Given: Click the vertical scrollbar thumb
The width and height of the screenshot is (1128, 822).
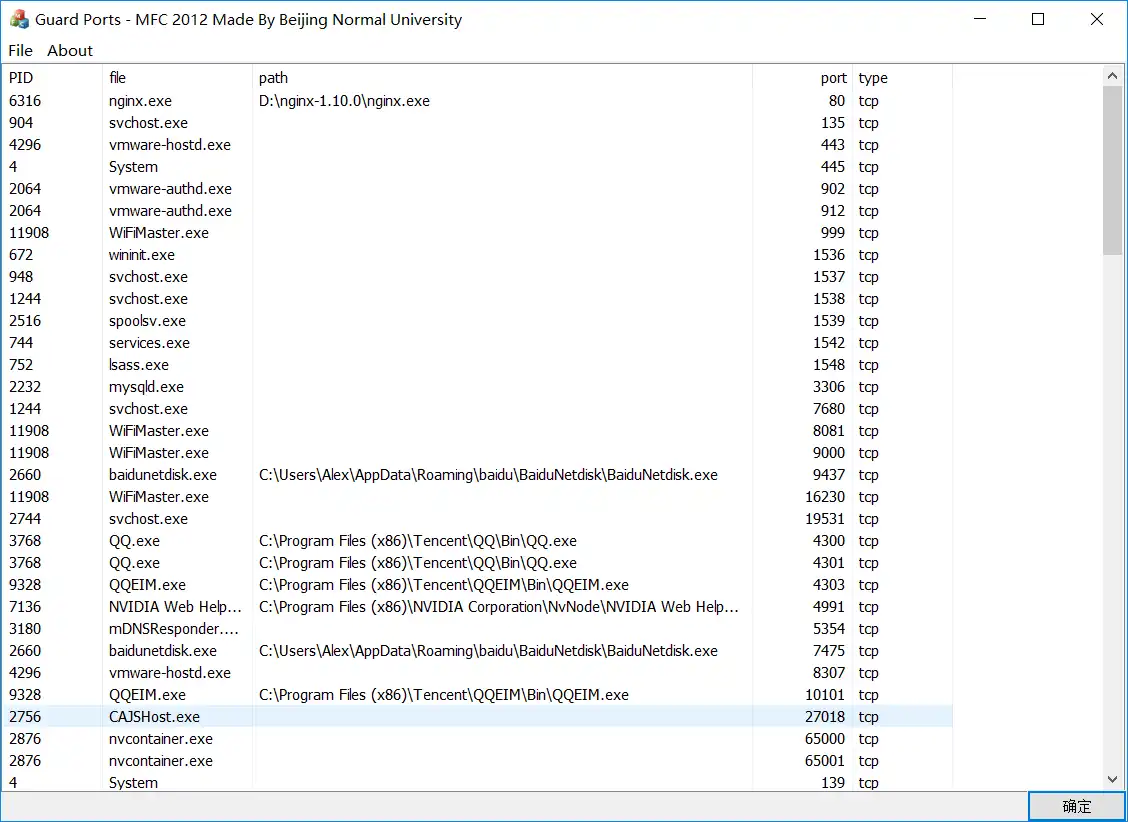Looking at the screenshot, I should pos(1112,170).
